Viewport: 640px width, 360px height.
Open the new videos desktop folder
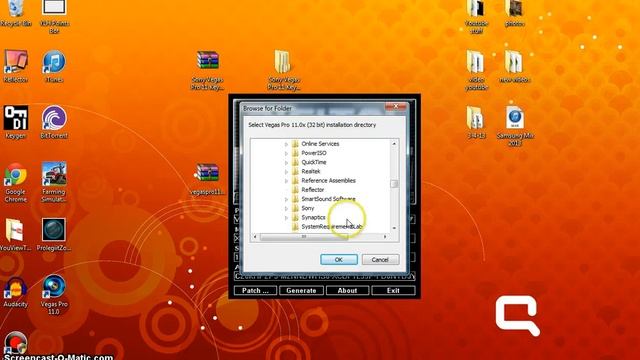(x=514, y=67)
